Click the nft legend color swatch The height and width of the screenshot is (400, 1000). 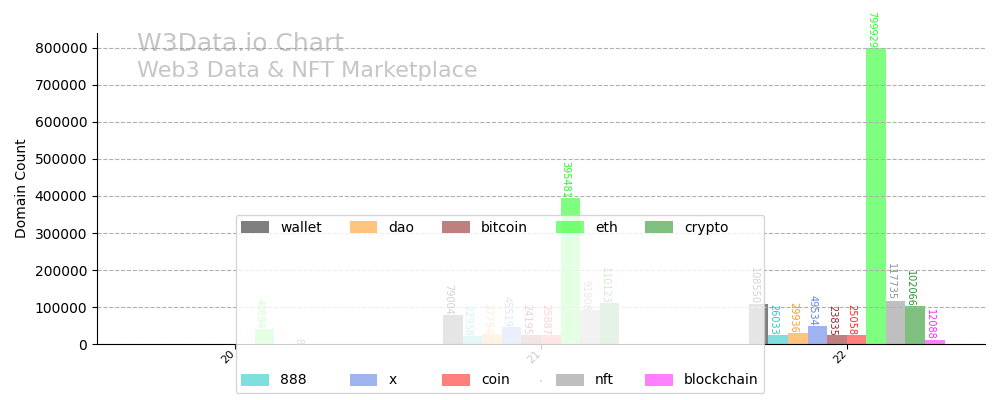tap(570, 380)
